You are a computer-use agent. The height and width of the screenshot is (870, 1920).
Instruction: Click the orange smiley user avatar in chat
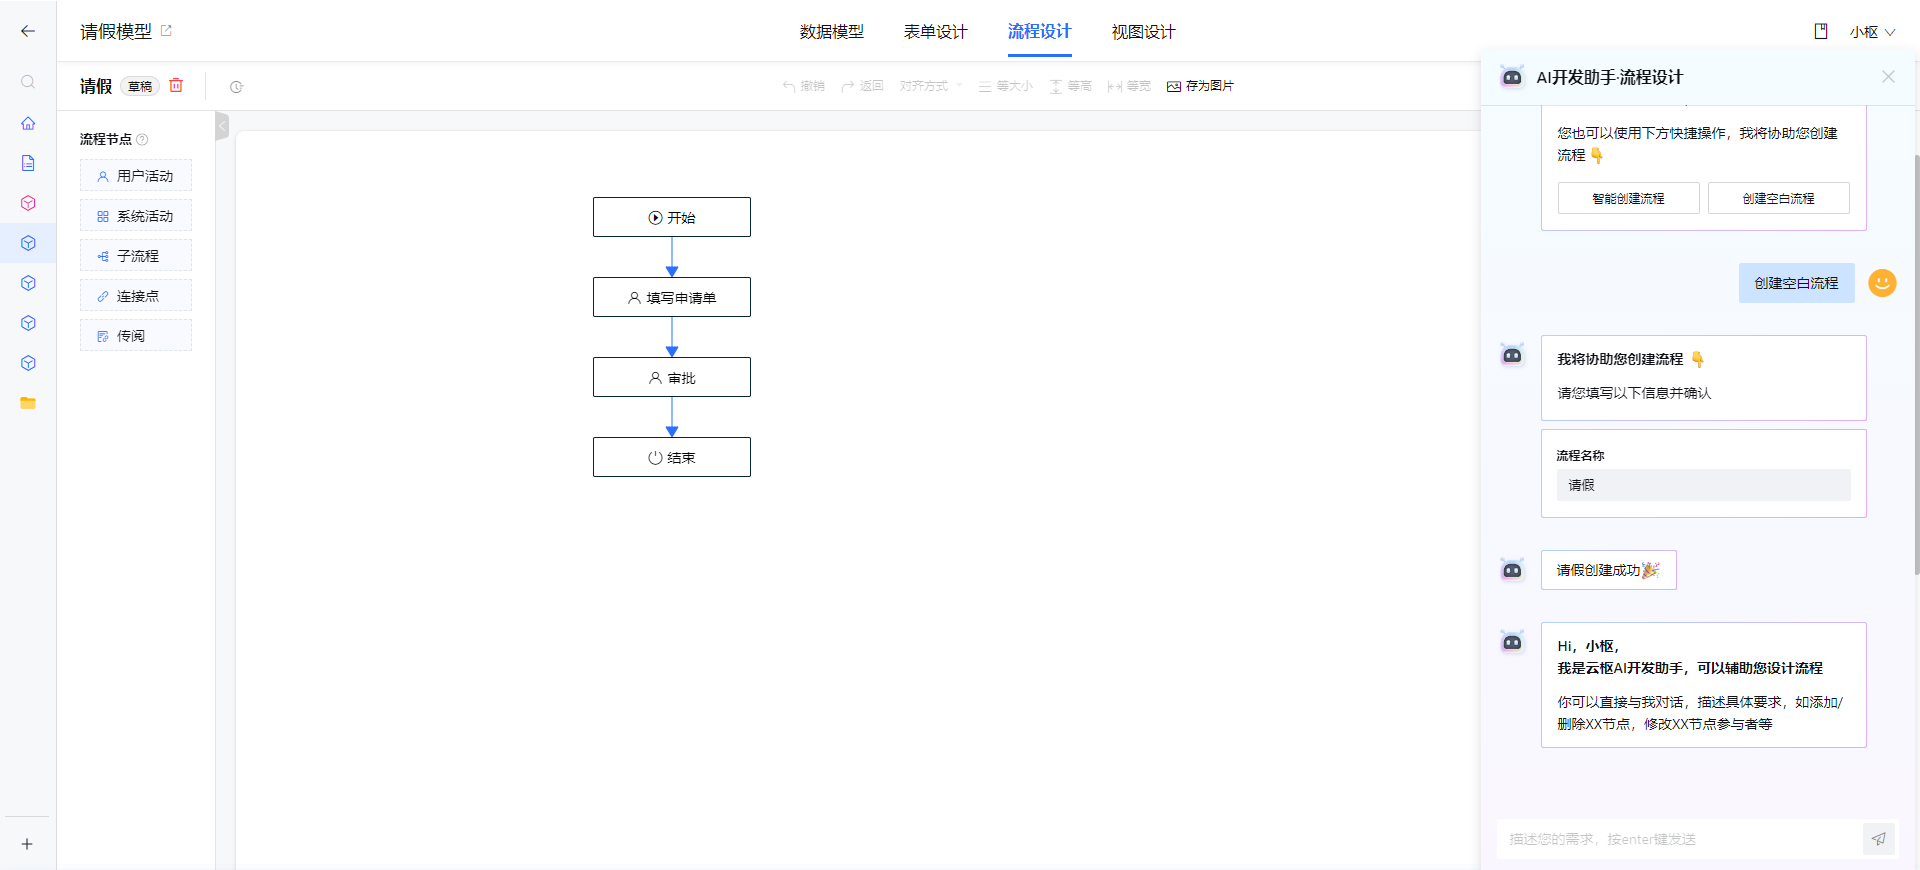point(1882,283)
